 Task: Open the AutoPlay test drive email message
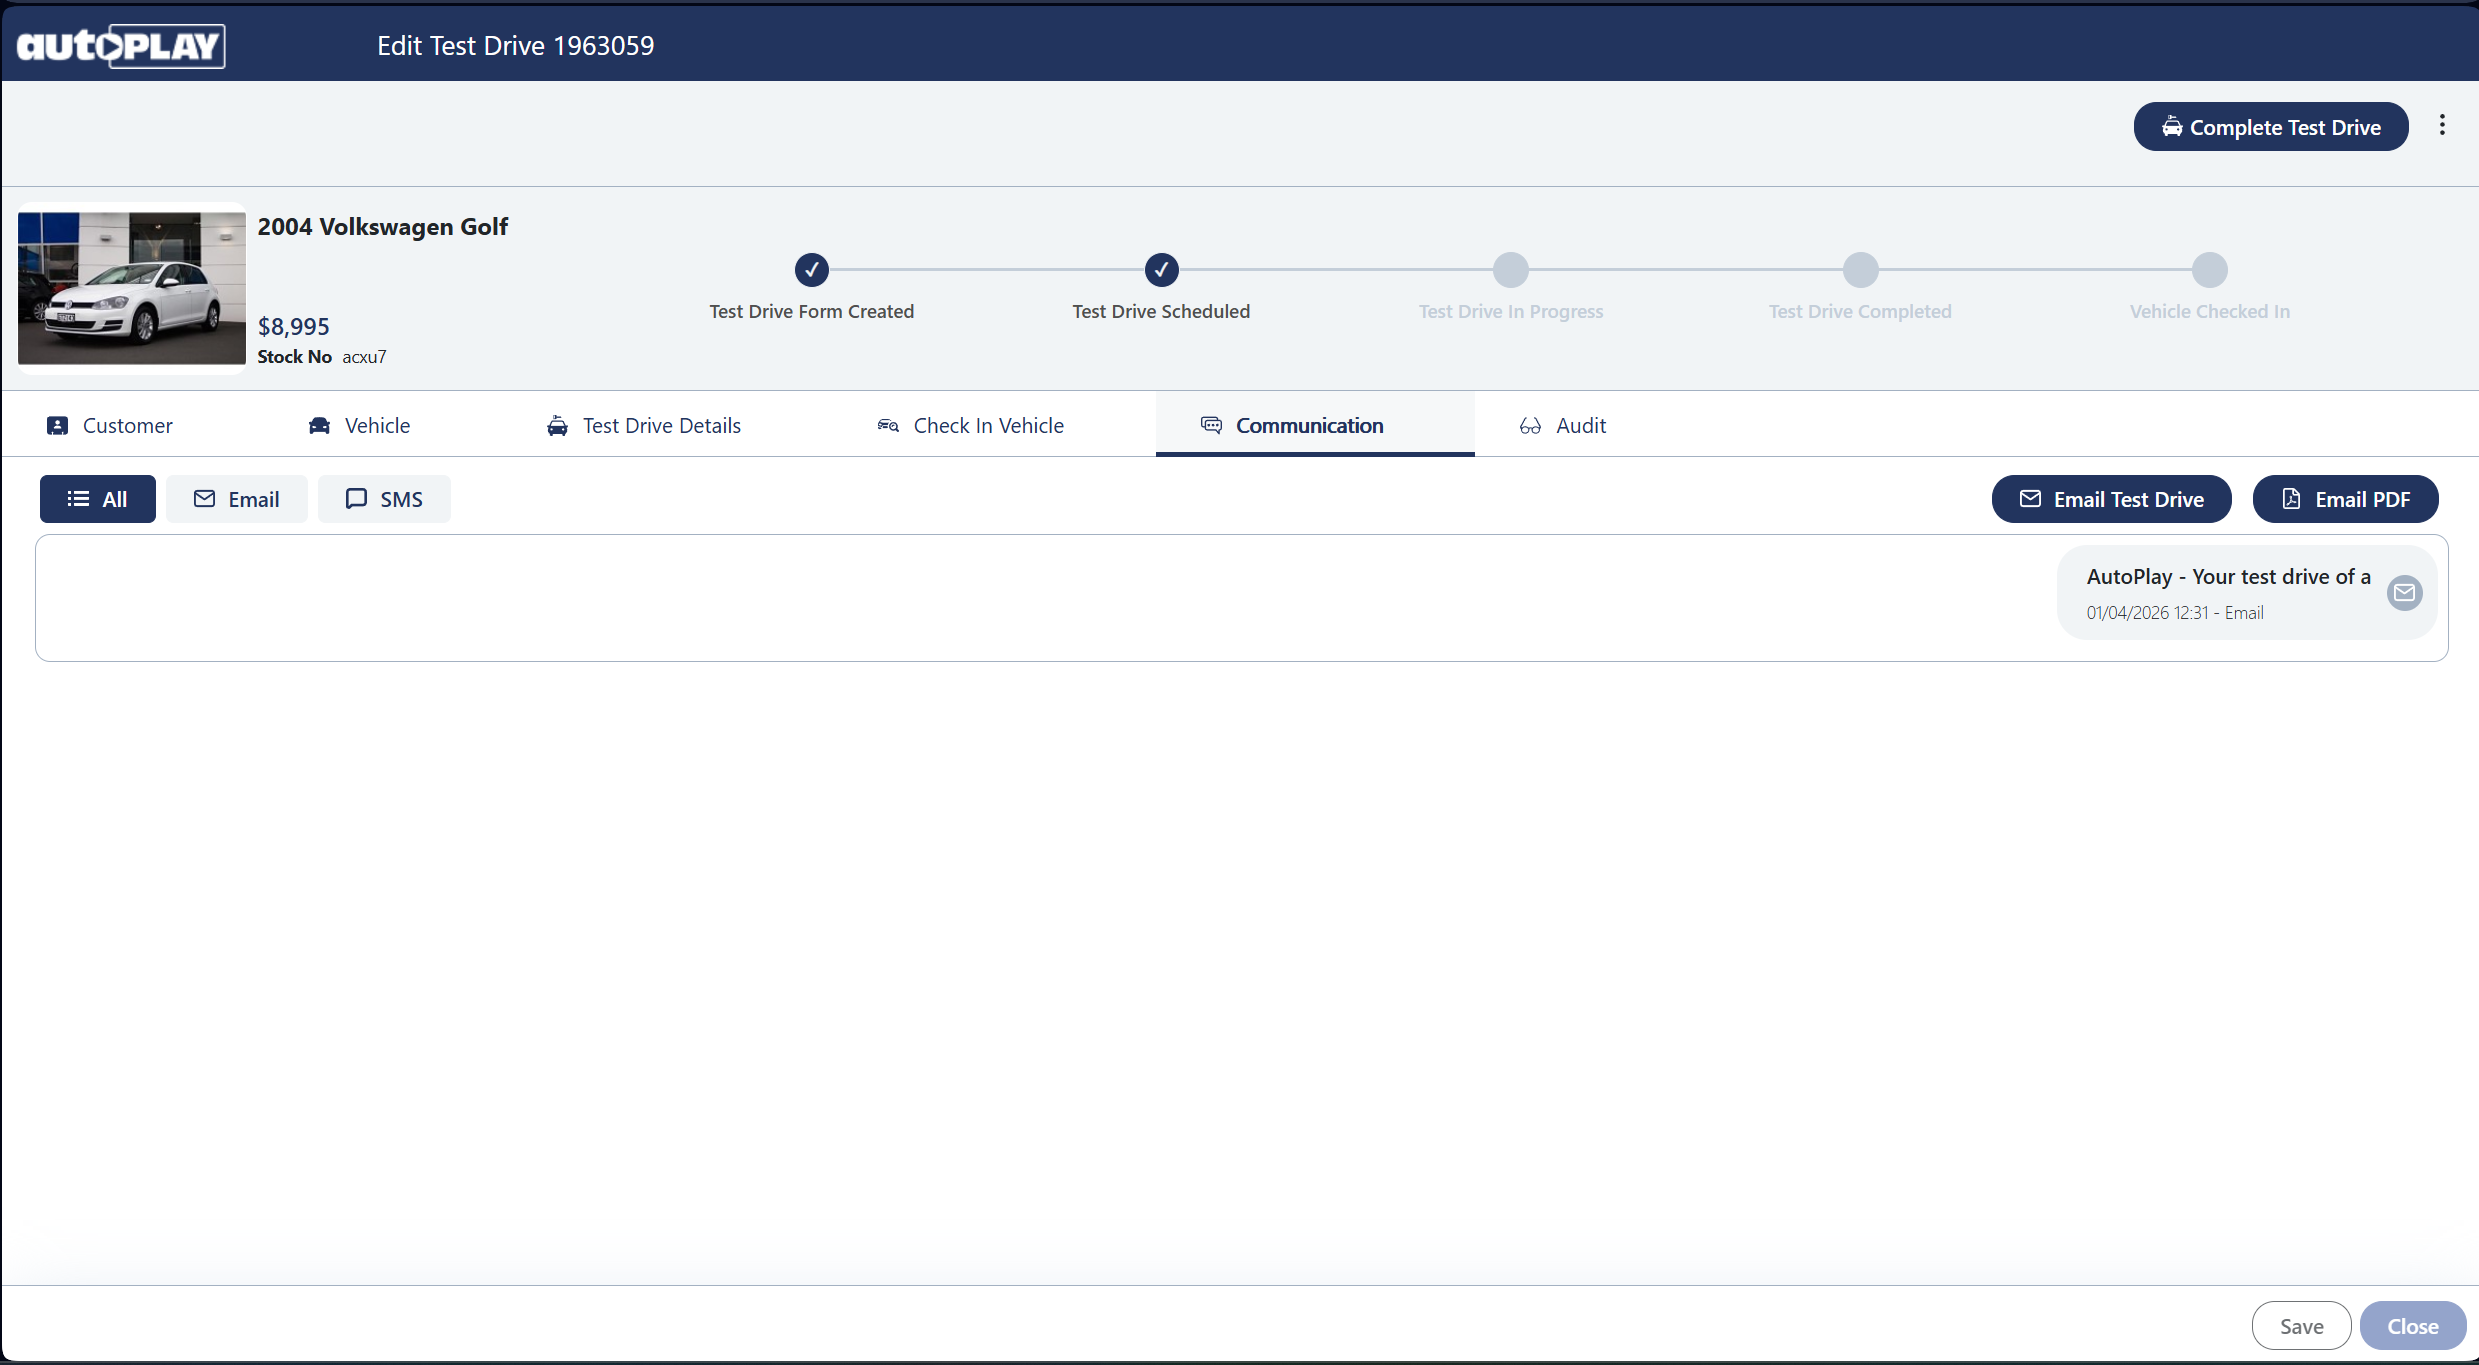(x=2227, y=592)
